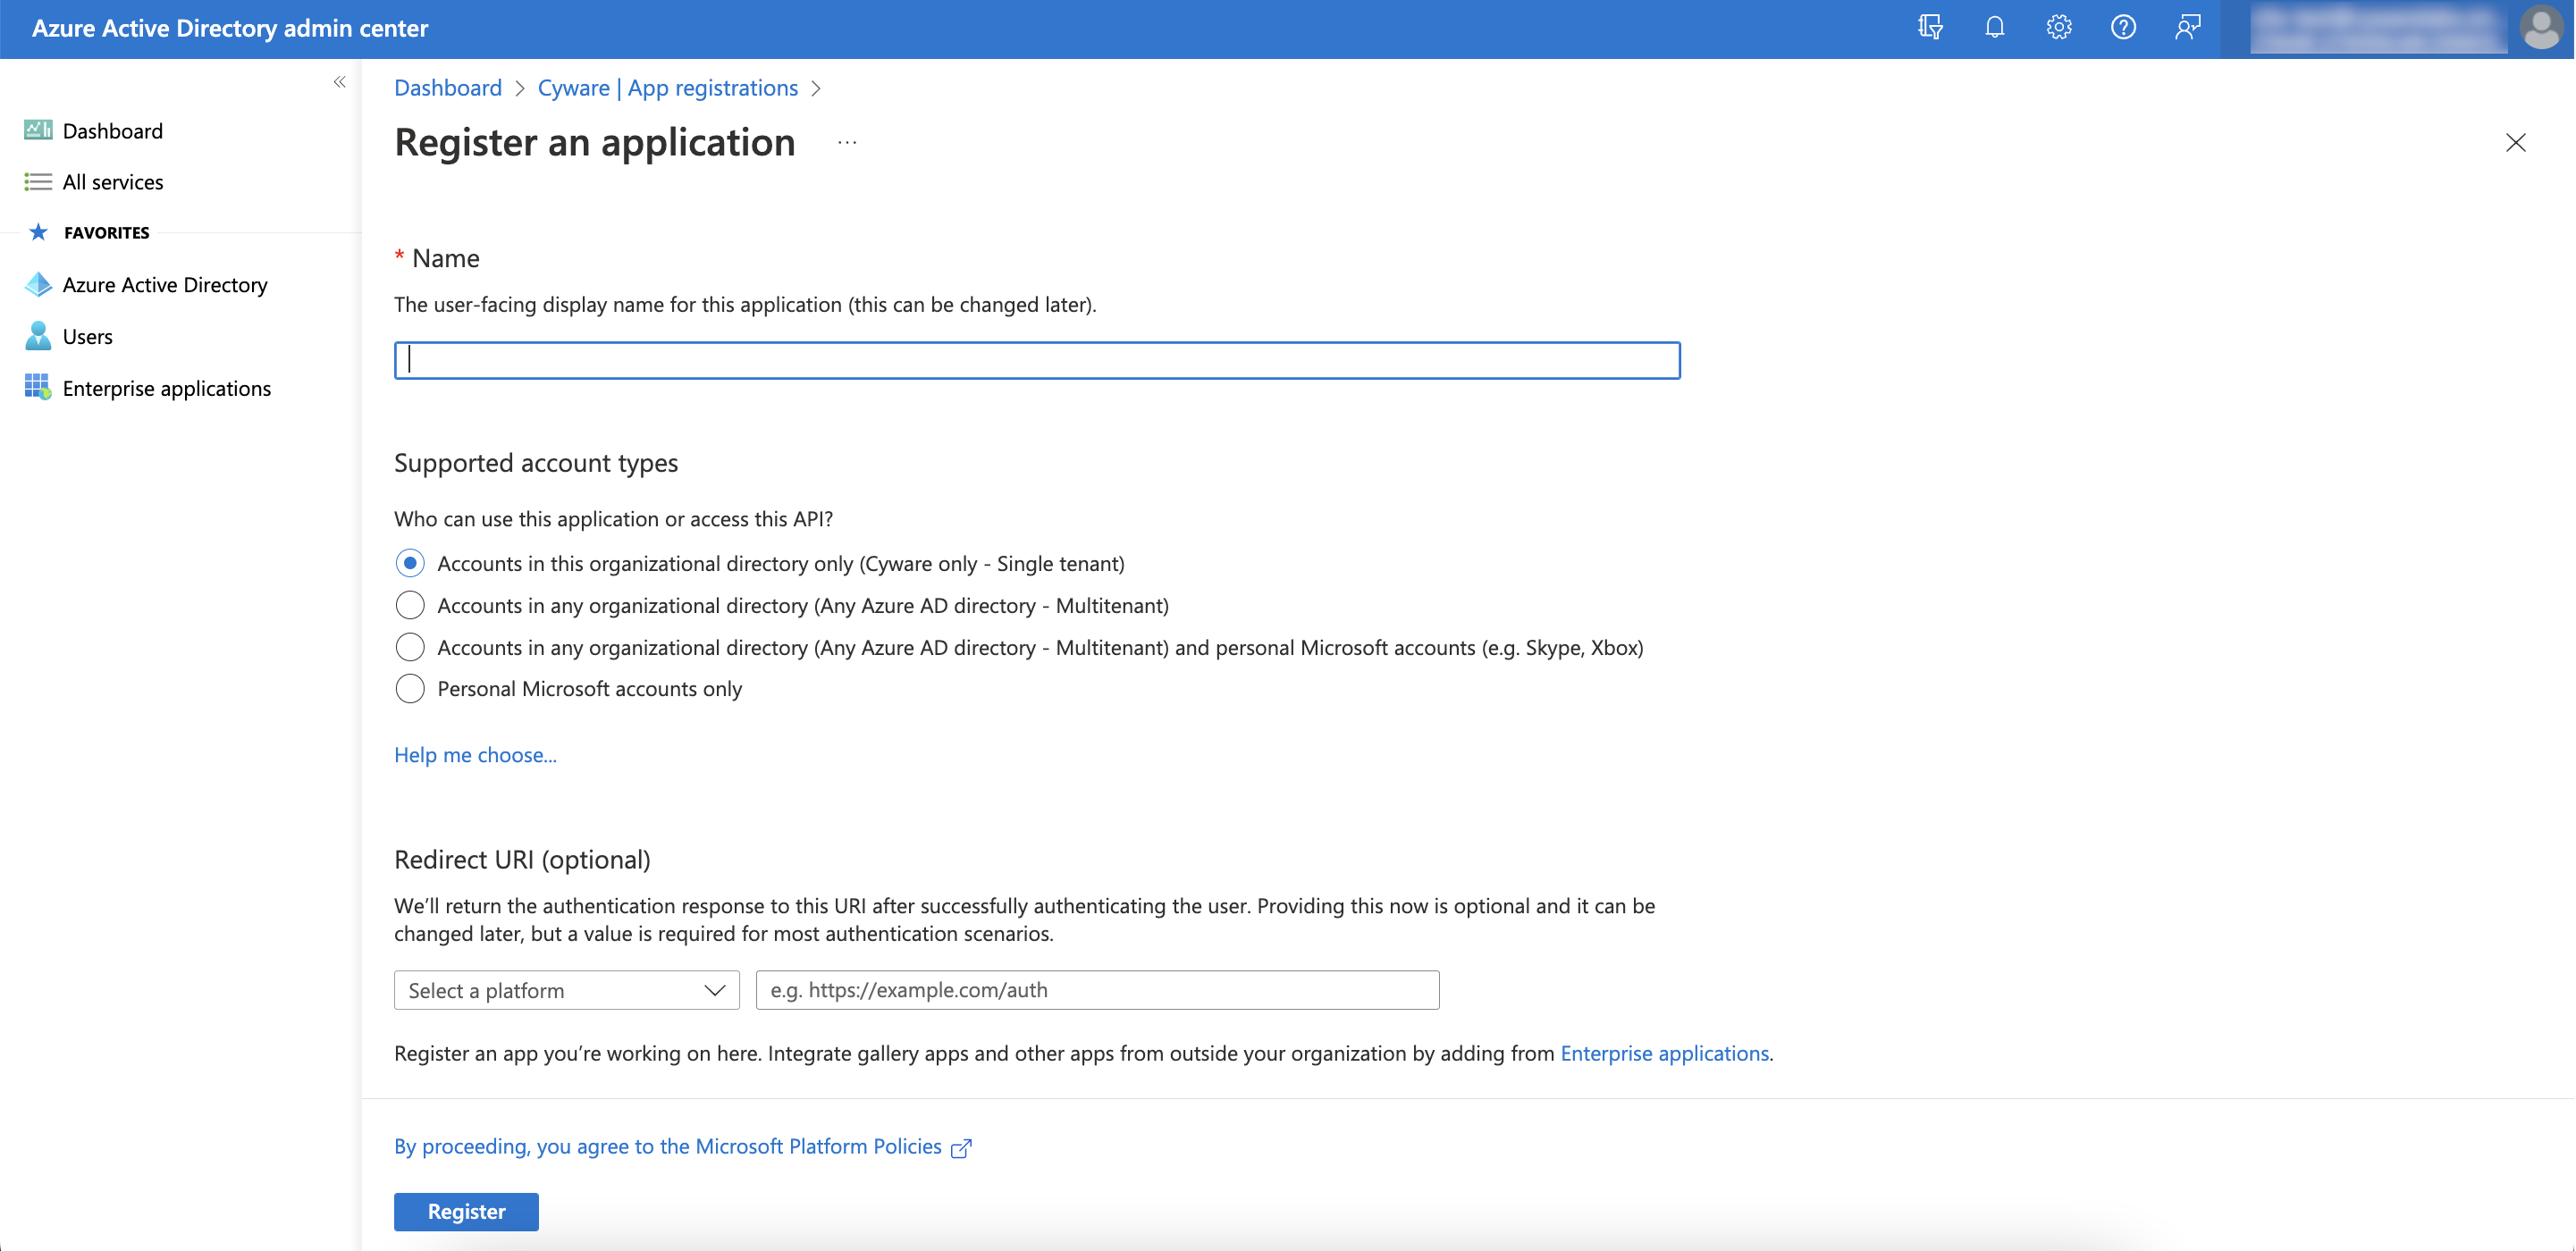Select Personal Microsoft accounts only option
The height and width of the screenshot is (1251, 2576).
pyautogui.click(x=410, y=689)
